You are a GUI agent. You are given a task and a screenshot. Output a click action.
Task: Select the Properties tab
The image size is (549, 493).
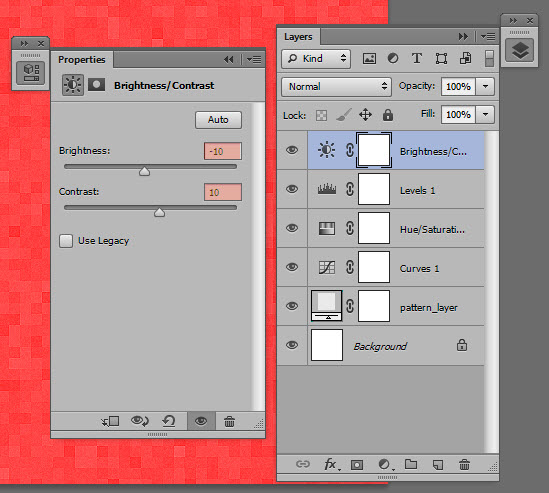pyautogui.click(x=82, y=60)
